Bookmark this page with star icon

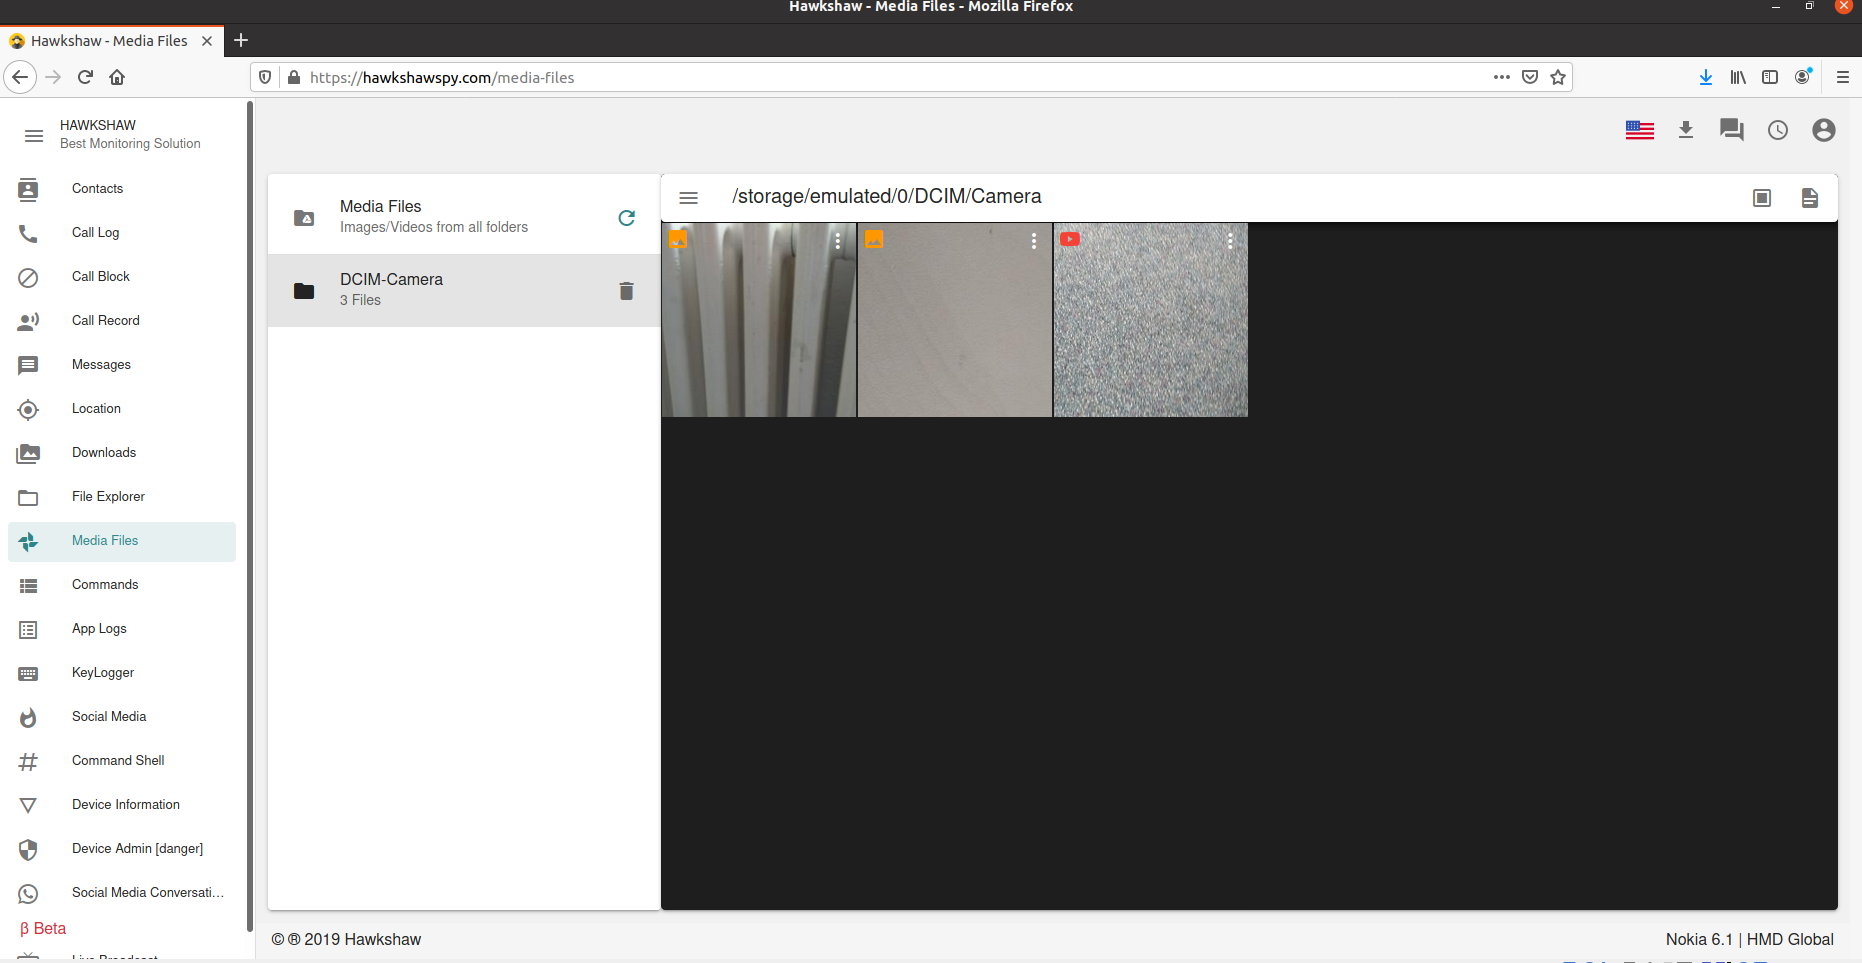(x=1558, y=77)
